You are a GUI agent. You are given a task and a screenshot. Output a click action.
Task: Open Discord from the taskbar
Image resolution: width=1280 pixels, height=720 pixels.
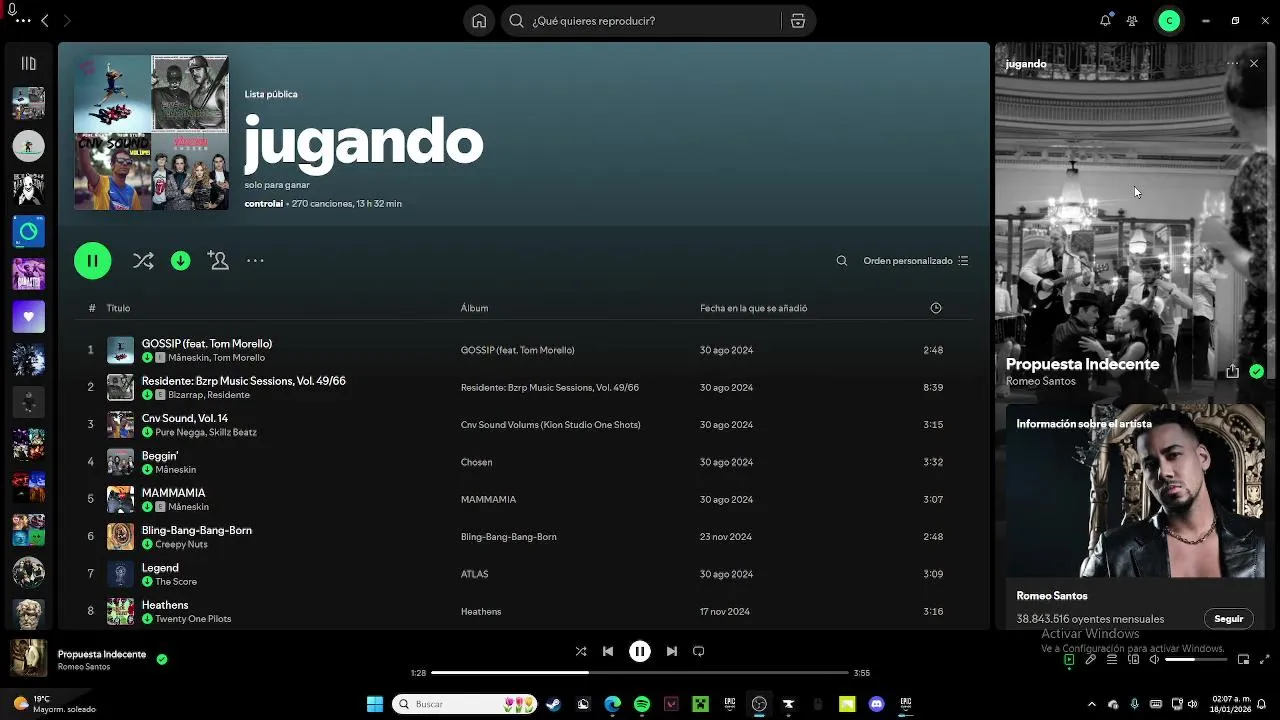(876, 704)
